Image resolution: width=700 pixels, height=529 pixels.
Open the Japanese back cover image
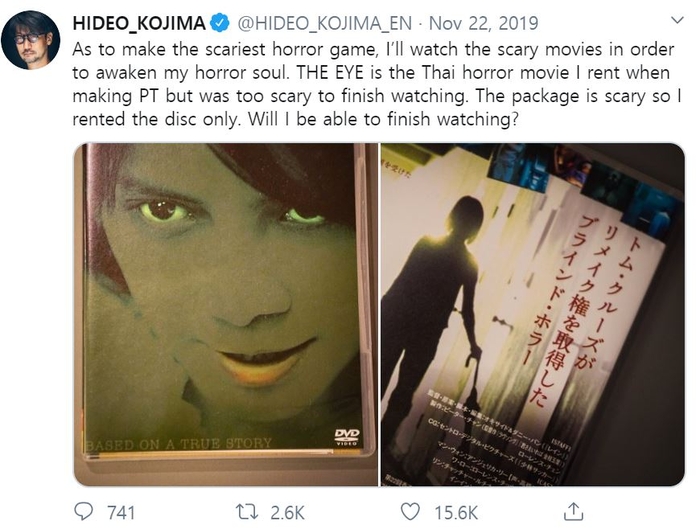click(533, 314)
